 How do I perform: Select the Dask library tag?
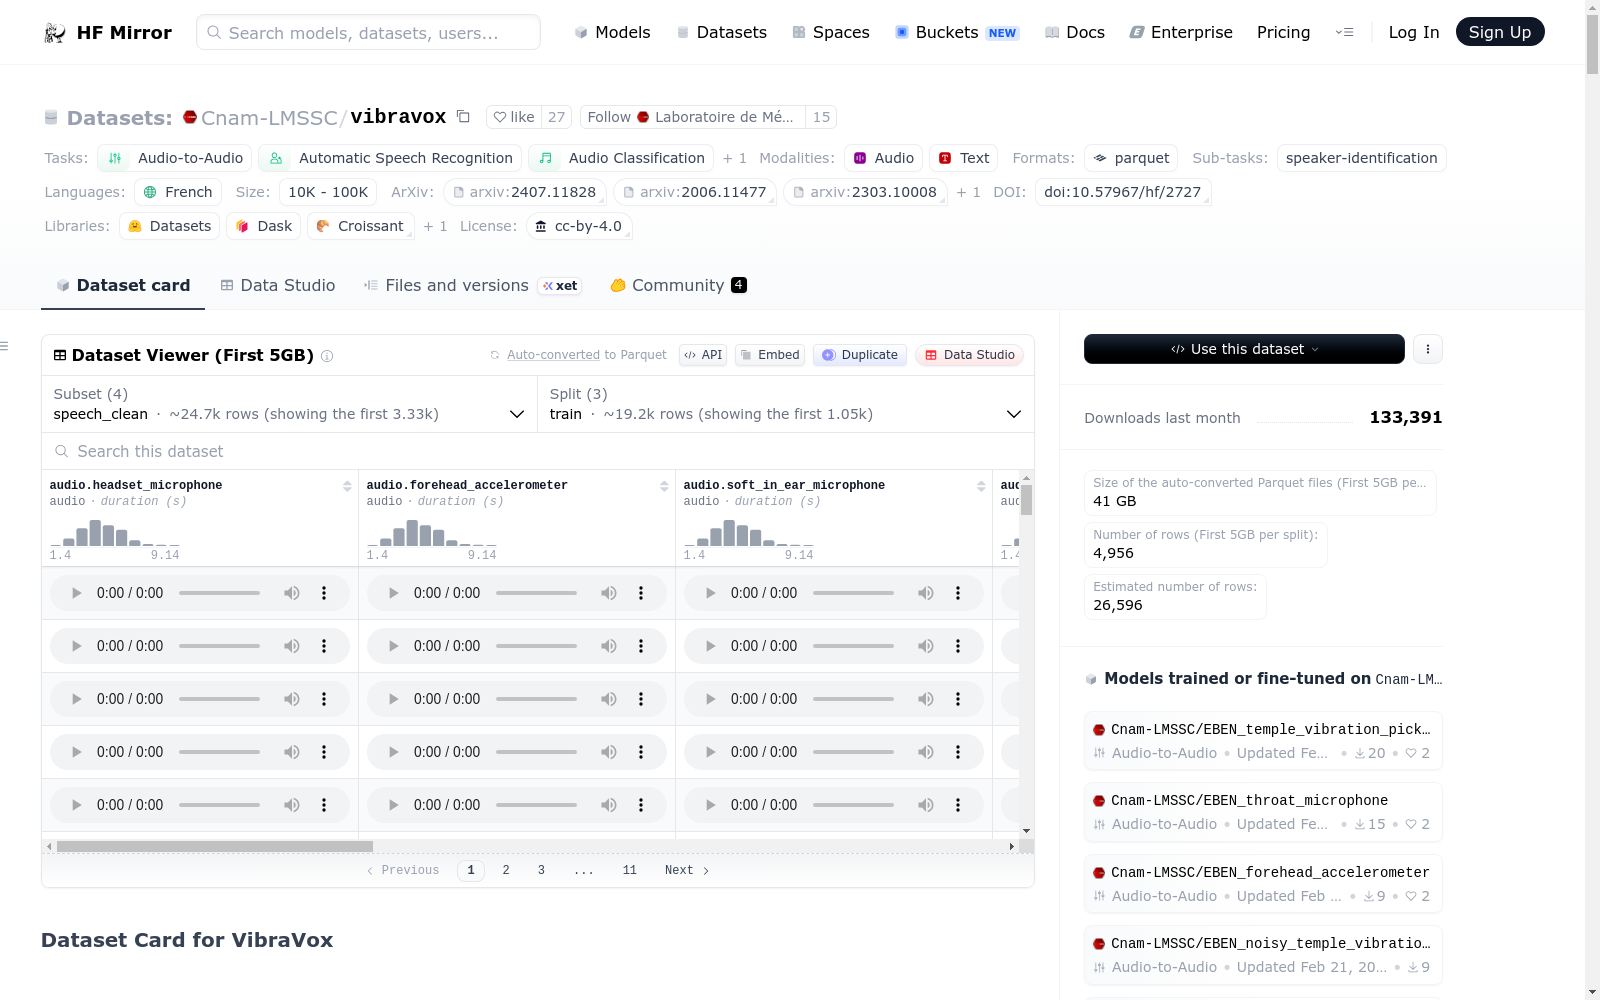click(x=264, y=226)
